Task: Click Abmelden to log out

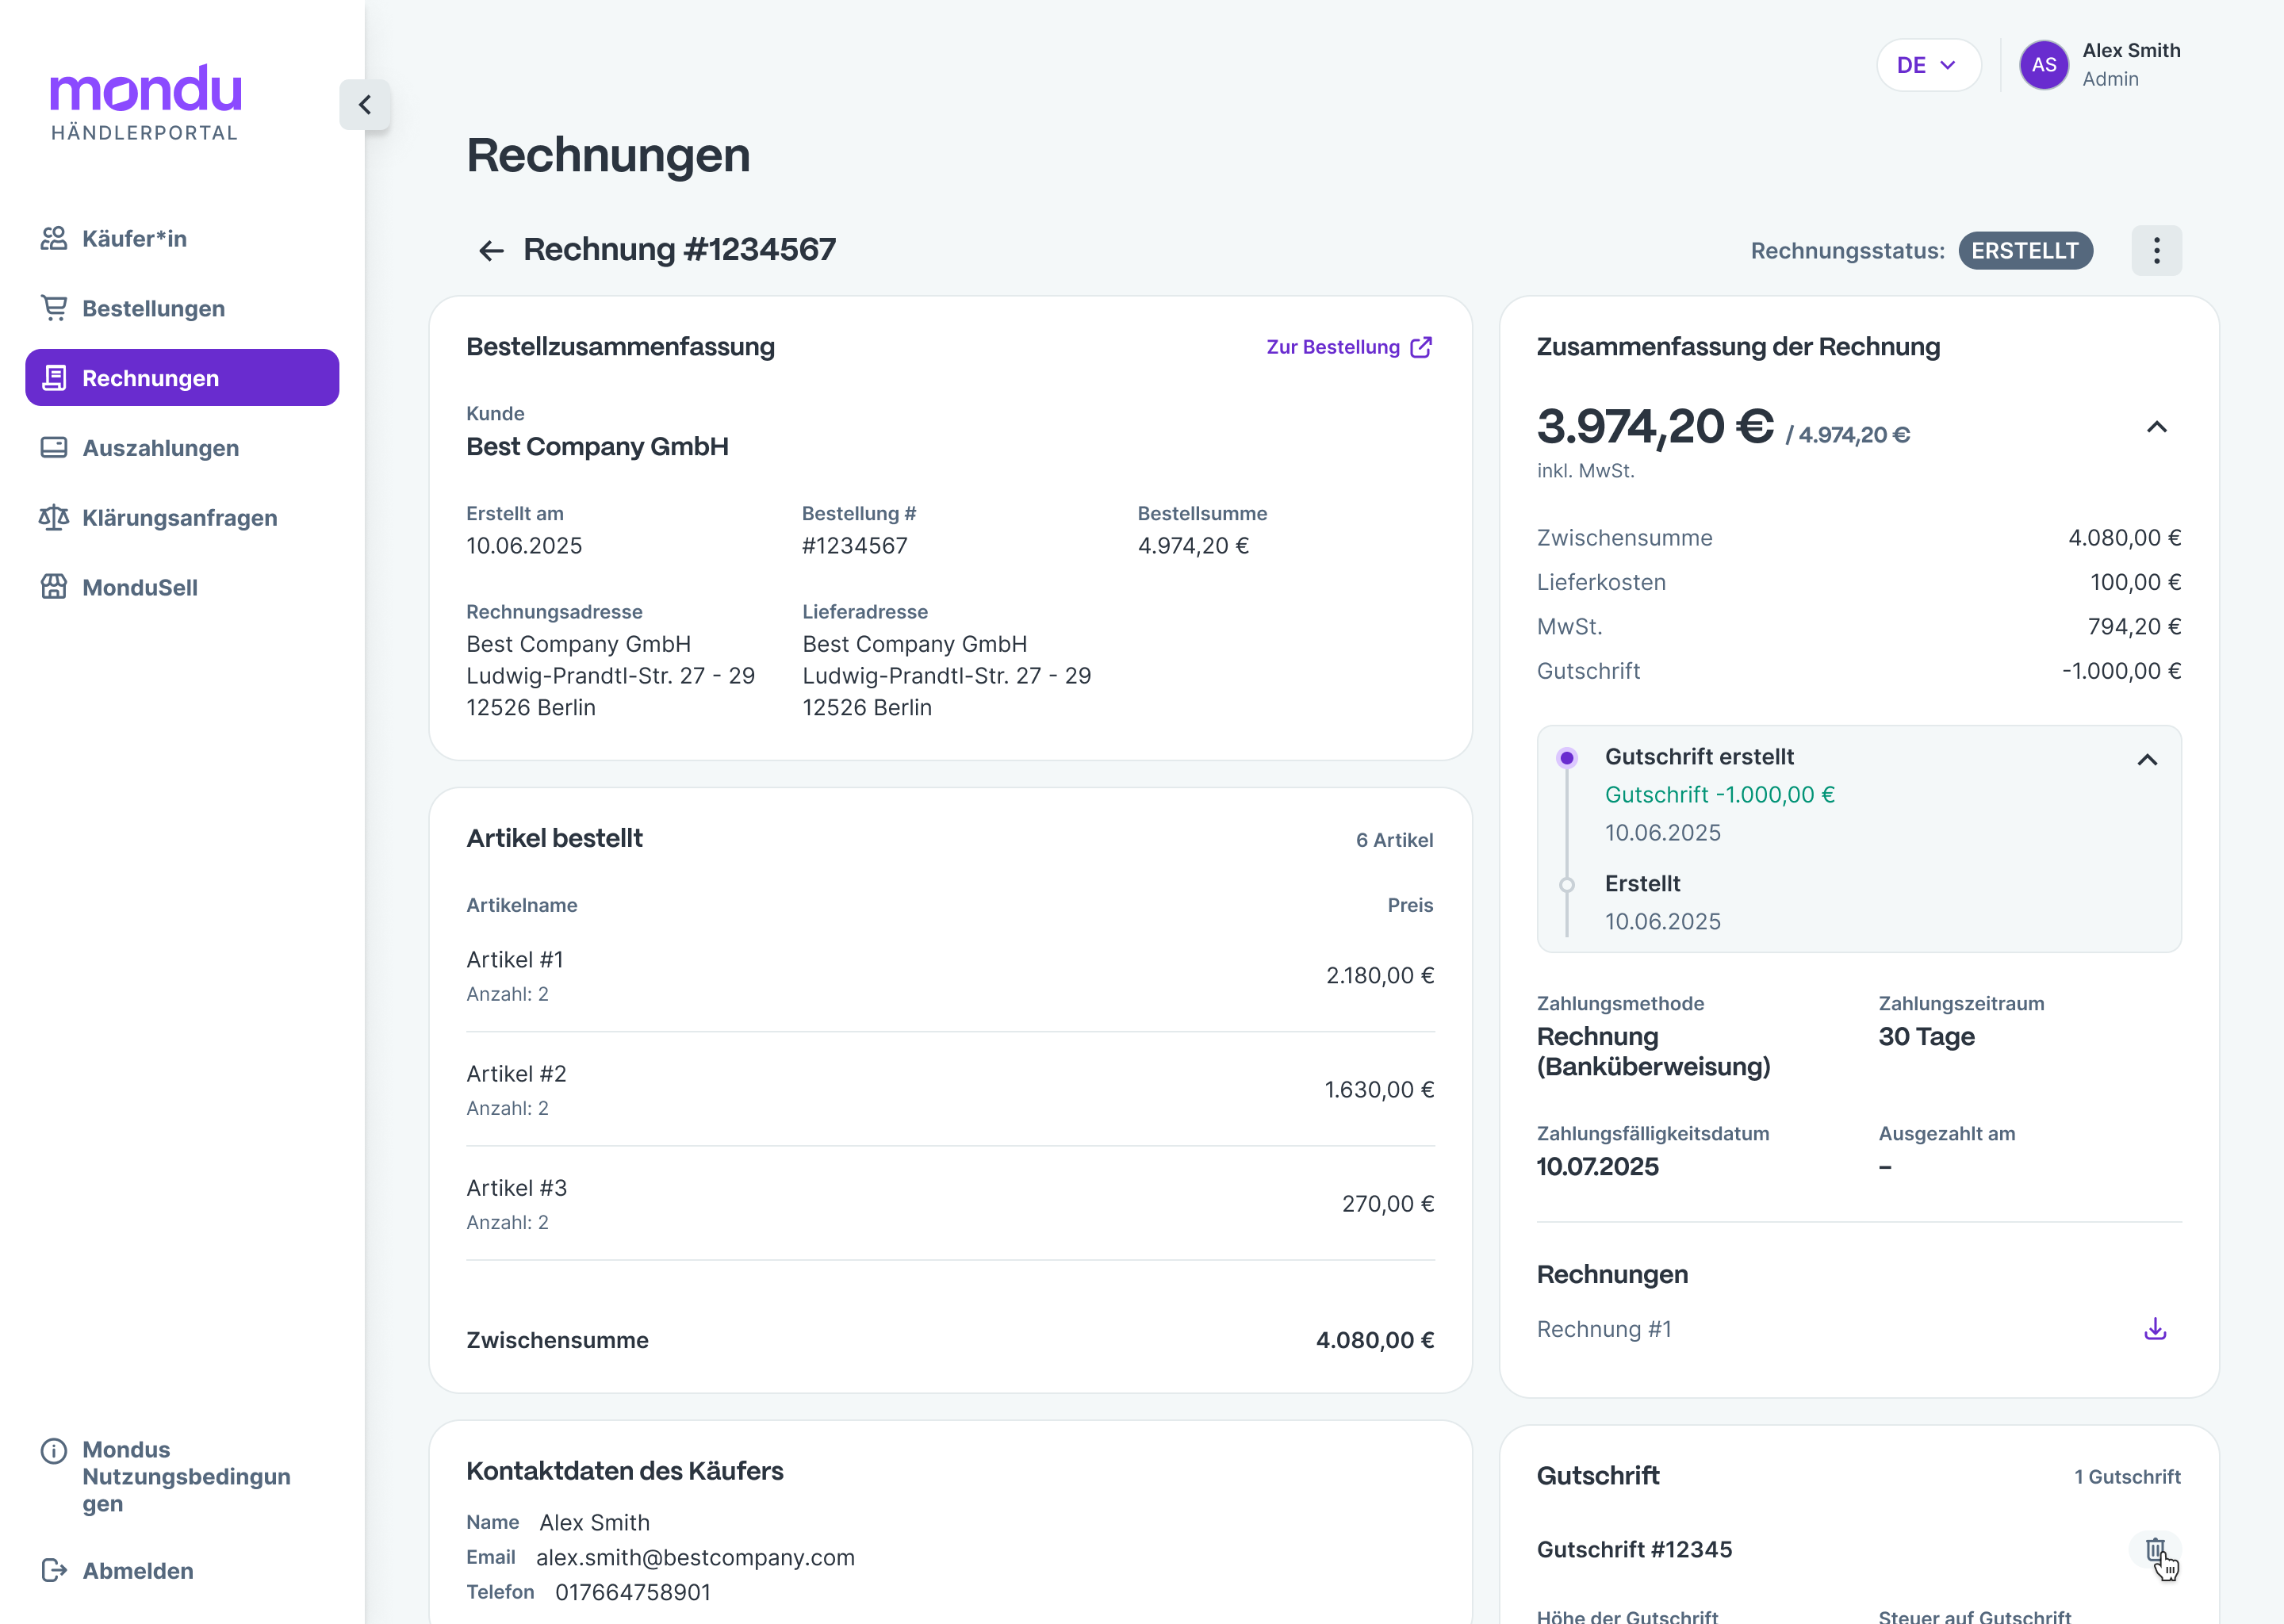Action: pos(137,1570)
